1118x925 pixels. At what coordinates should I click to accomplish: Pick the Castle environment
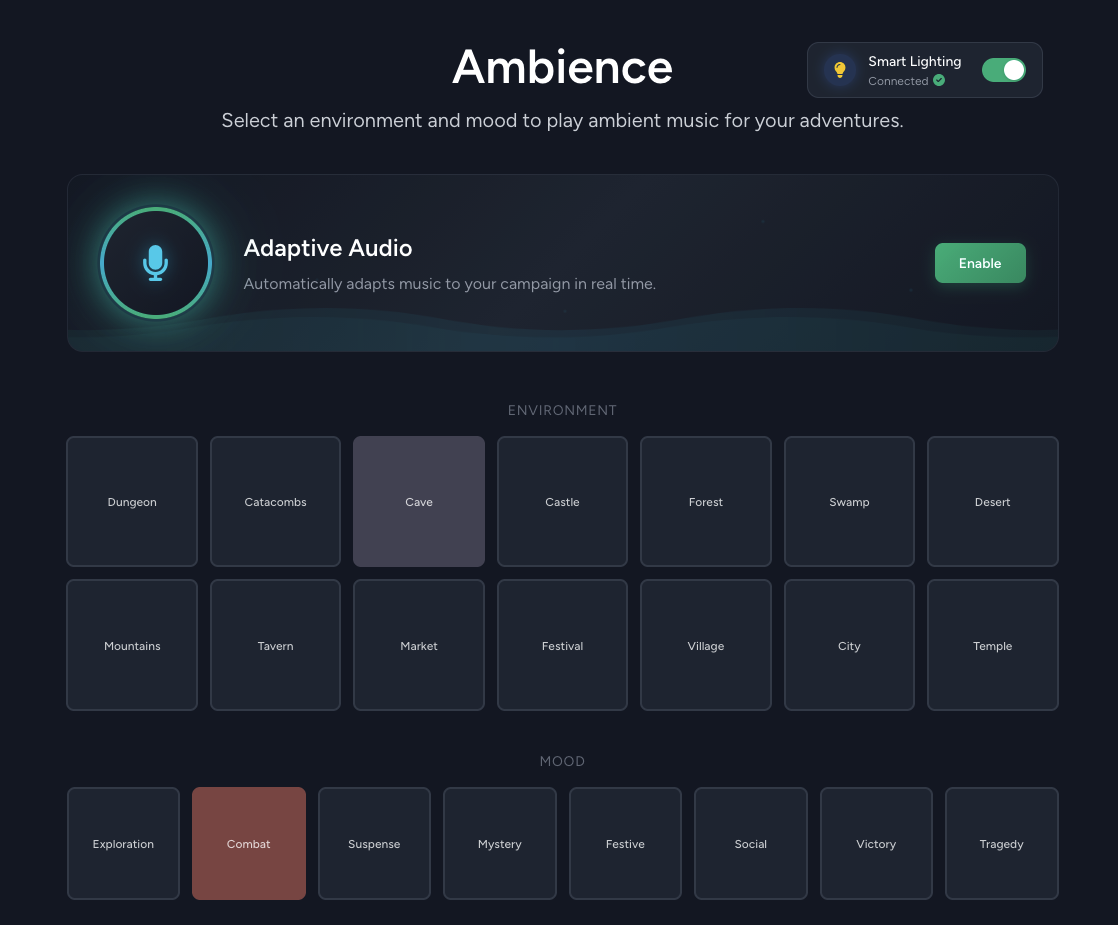click(x=563, y=501)
